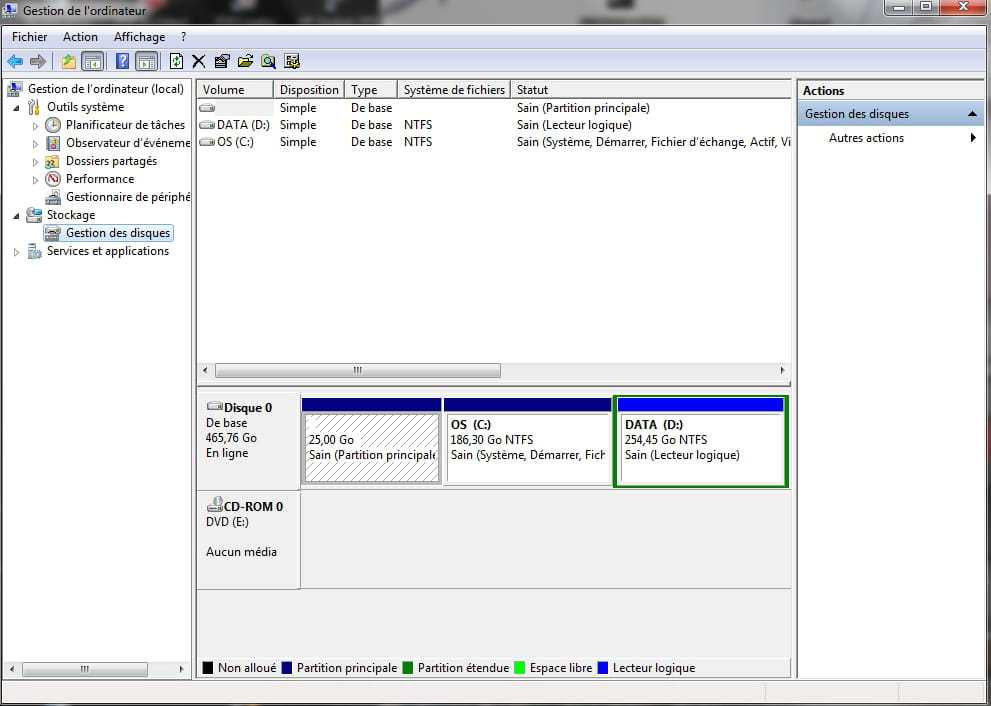Click the open folder toolbar icon
Viewport: 991px width, 706px height.
tap(245, 61)
